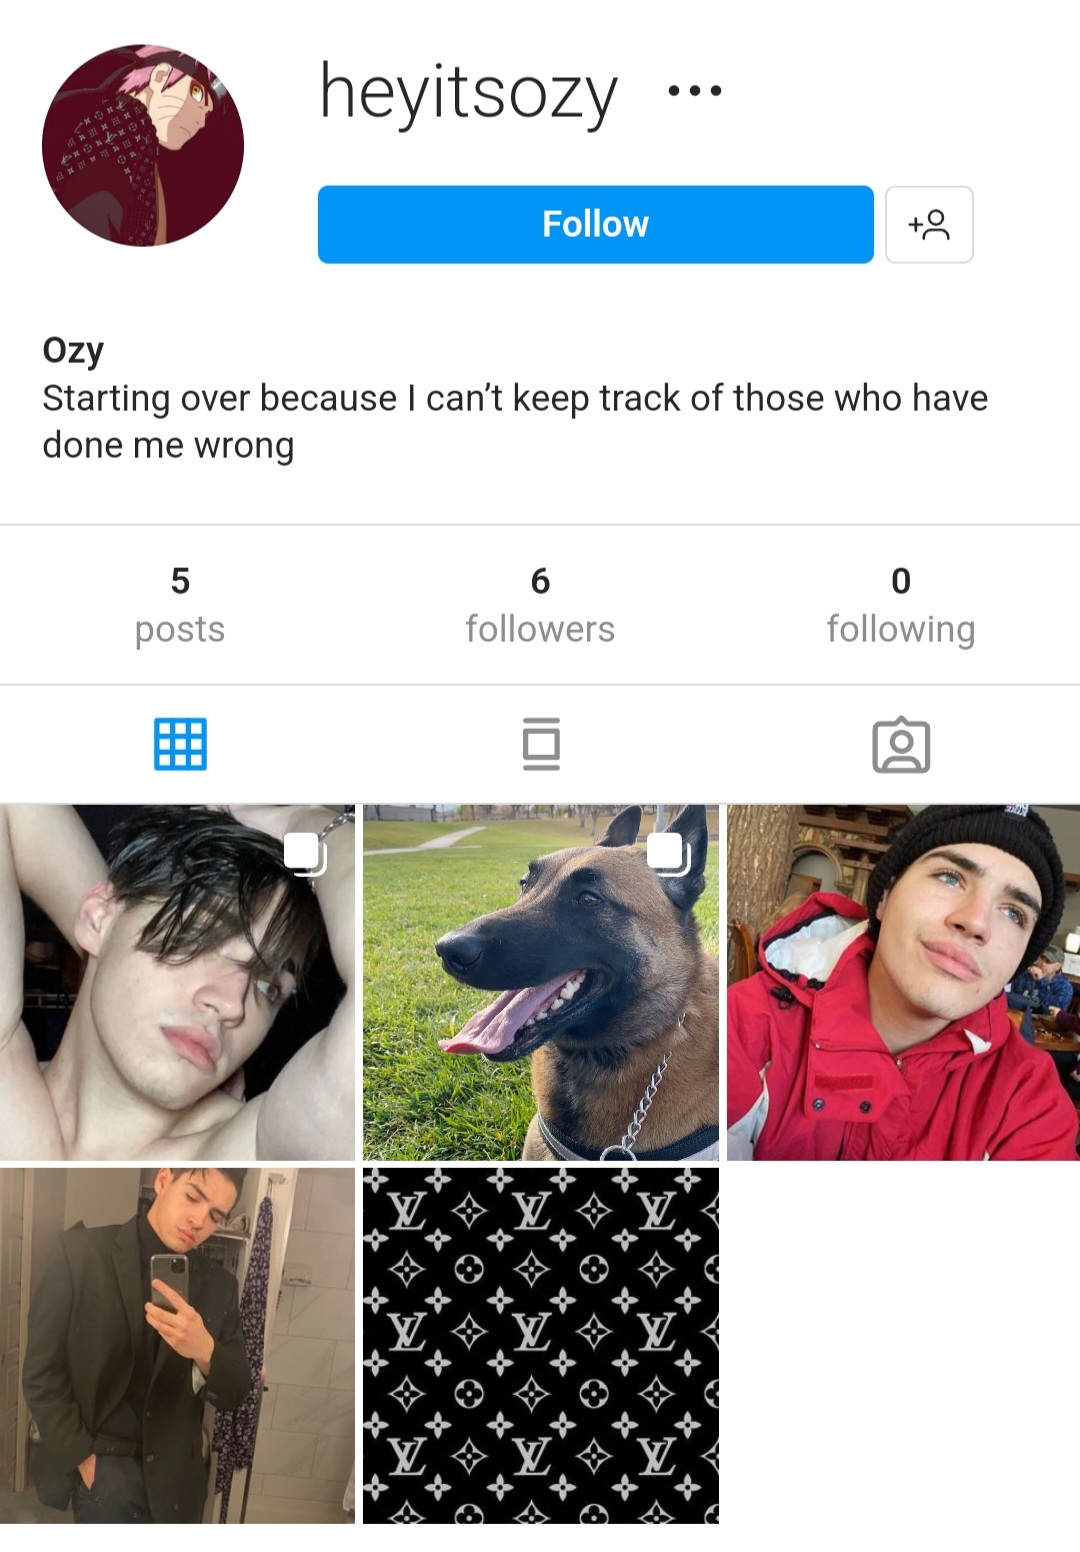Tap the multi-photo icon on dog post
1080x1552 pixels.
pyautogui.click(x=668, y=854)
